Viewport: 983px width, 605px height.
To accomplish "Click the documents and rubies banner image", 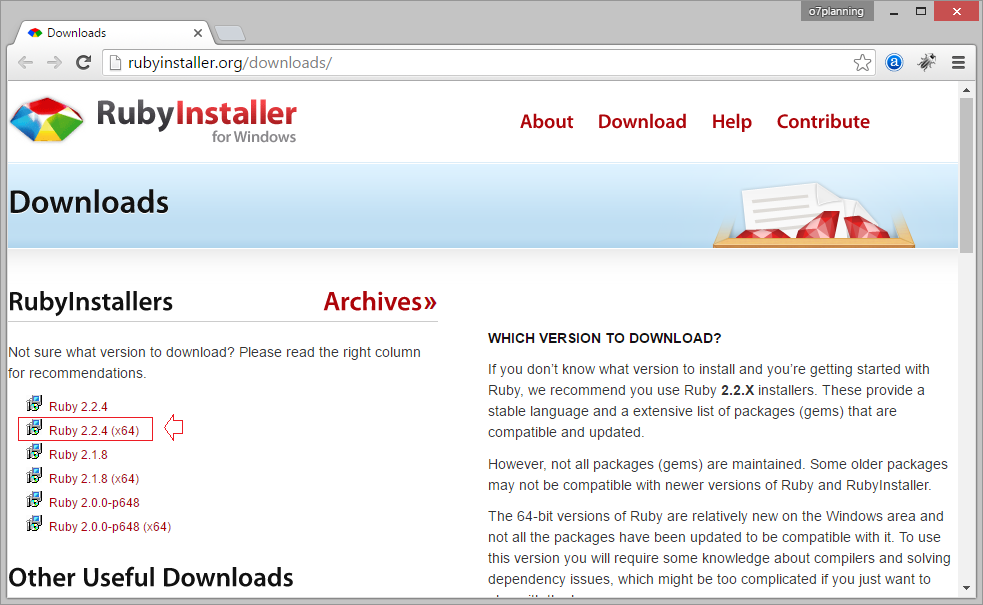I will point(814,214).
